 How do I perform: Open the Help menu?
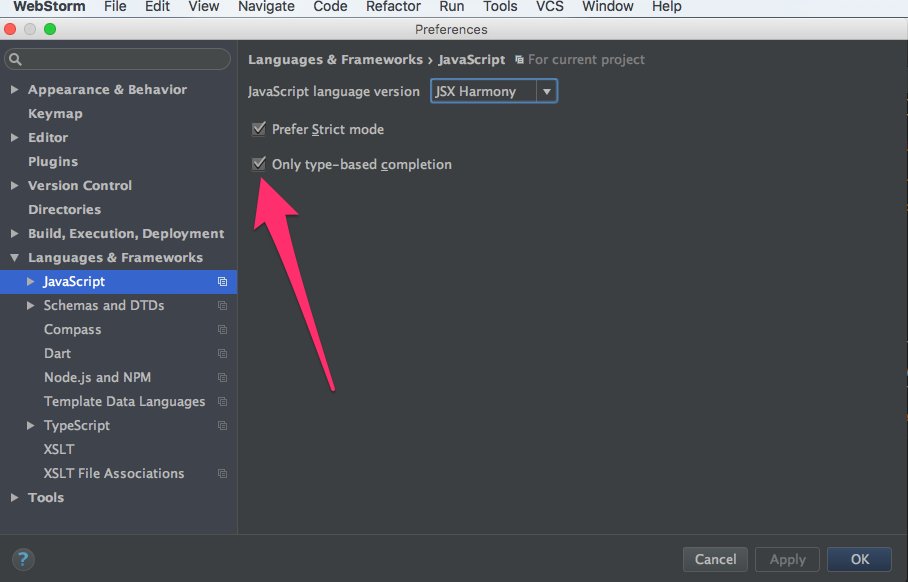pyautogui.click(x=667, y=7)
